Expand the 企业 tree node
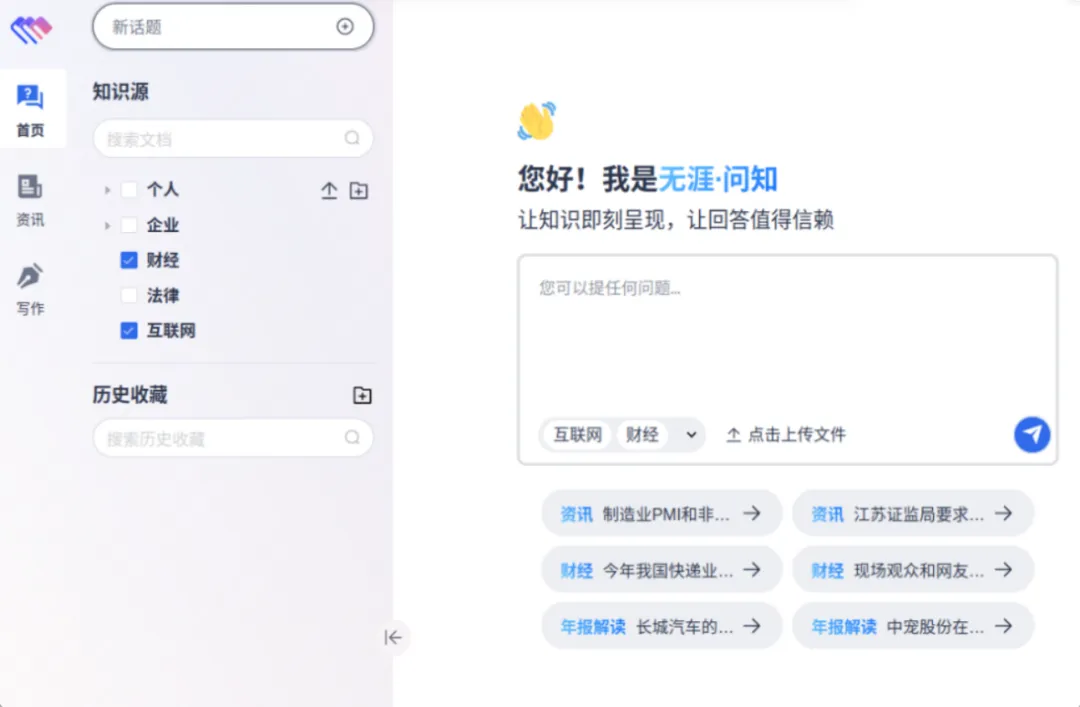 coord(107,225)
